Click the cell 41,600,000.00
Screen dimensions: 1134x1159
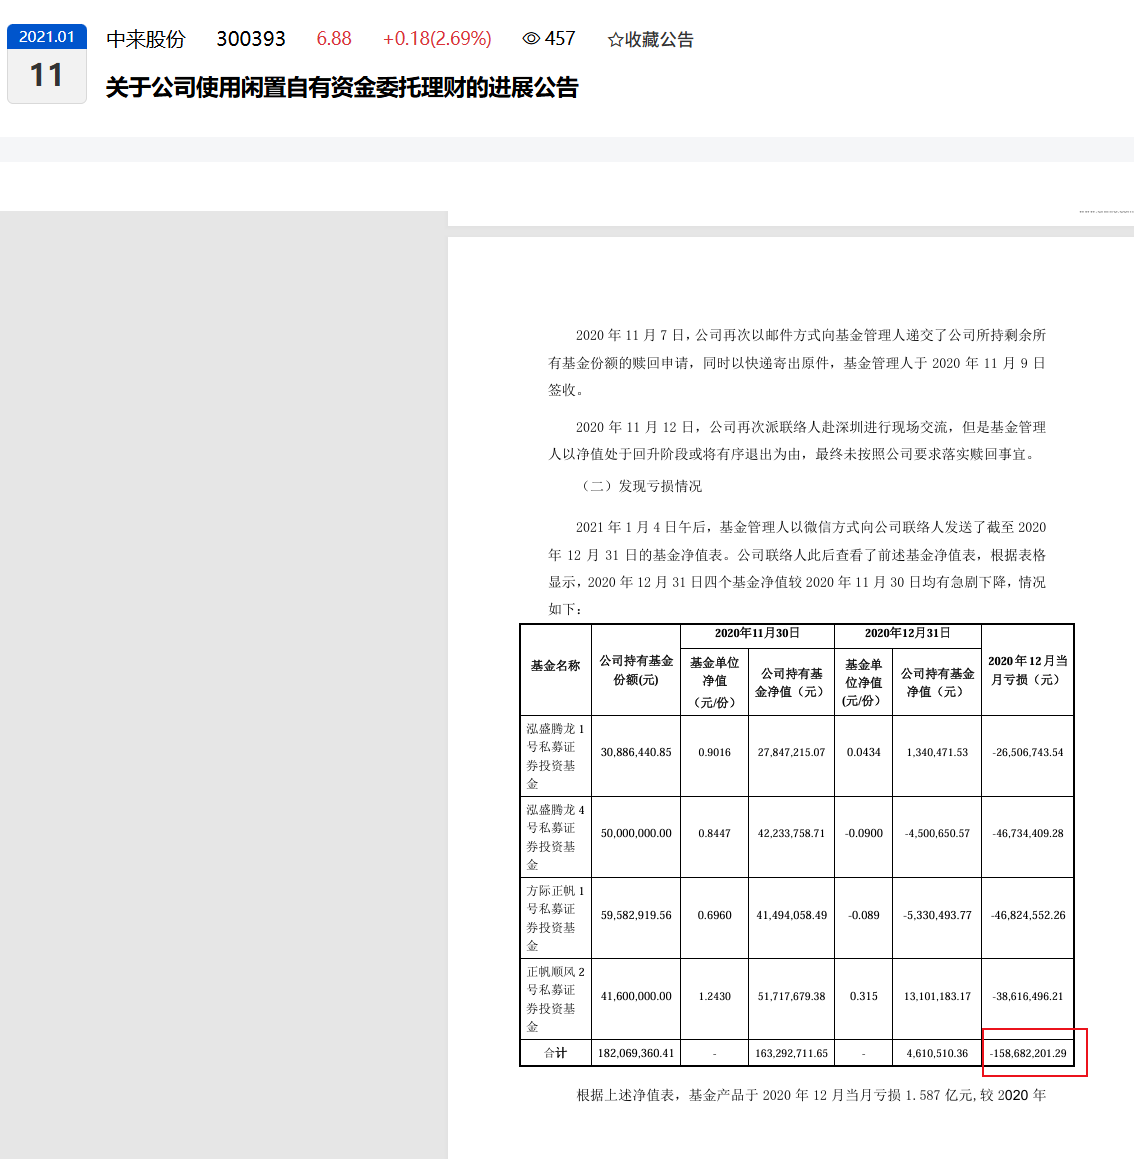(636, 996)
